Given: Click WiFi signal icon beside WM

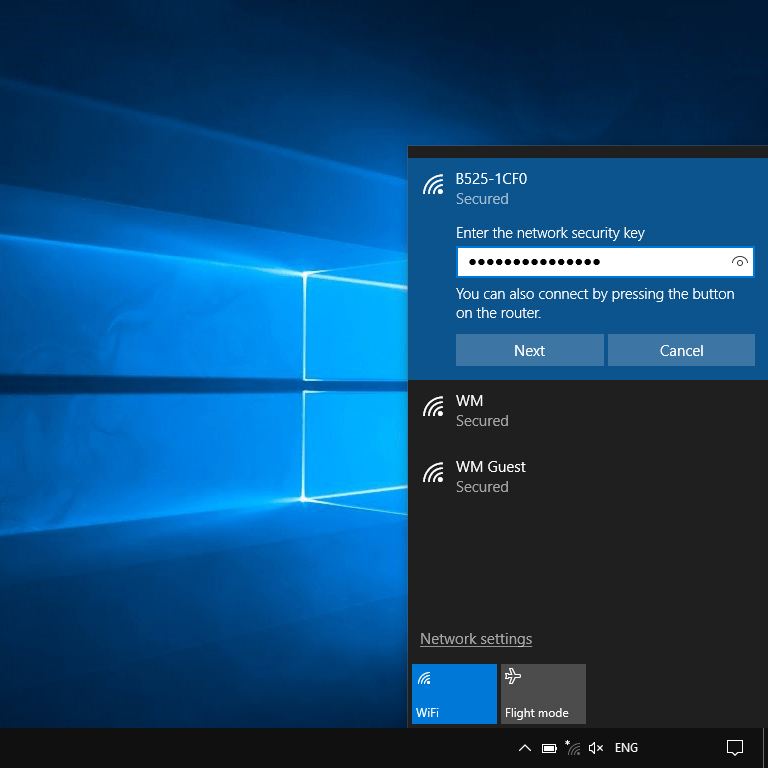Looking at the screenshot, I should (433, 407).
